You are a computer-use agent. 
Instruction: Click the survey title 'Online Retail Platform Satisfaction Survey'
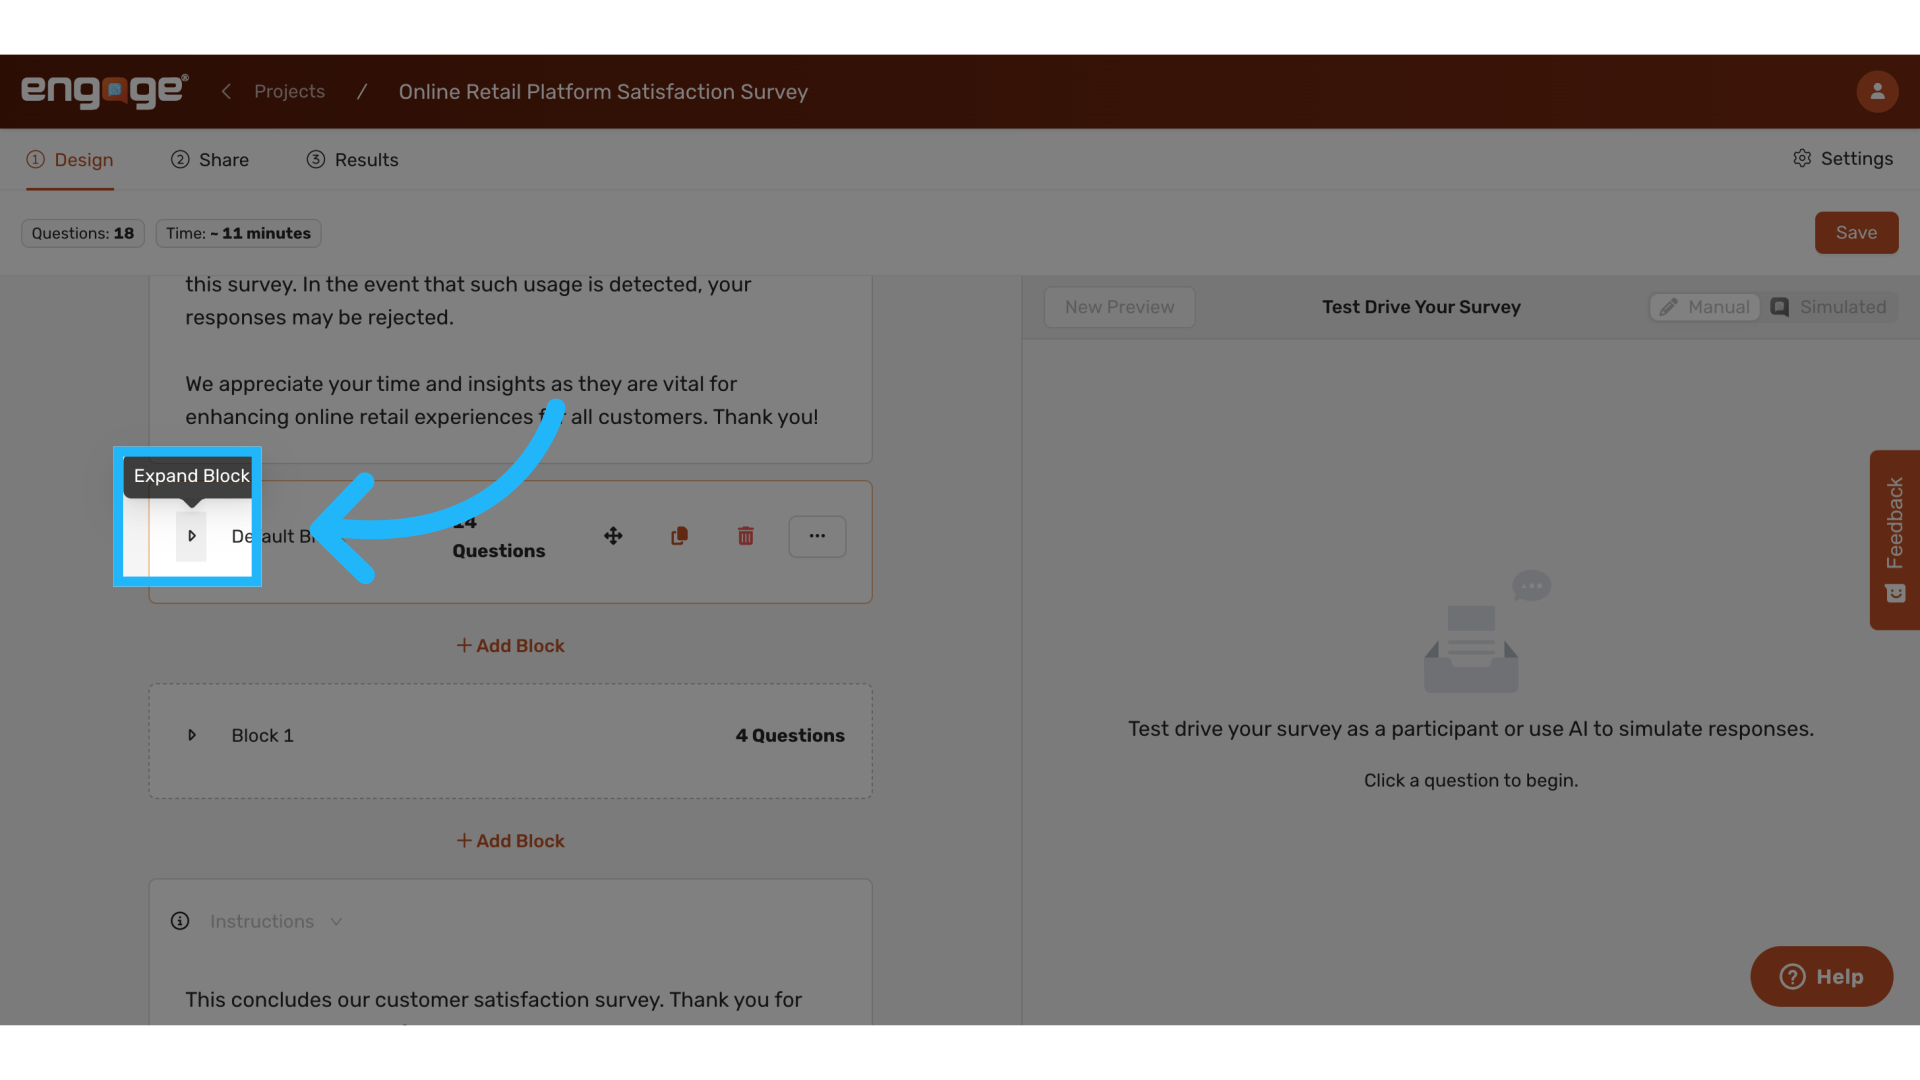603,91
